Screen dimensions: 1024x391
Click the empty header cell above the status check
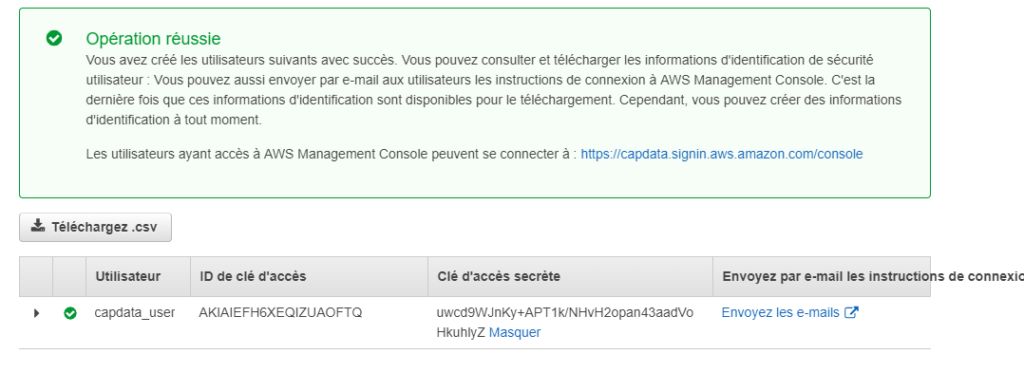pyautogui.click(x=69, y=277)
